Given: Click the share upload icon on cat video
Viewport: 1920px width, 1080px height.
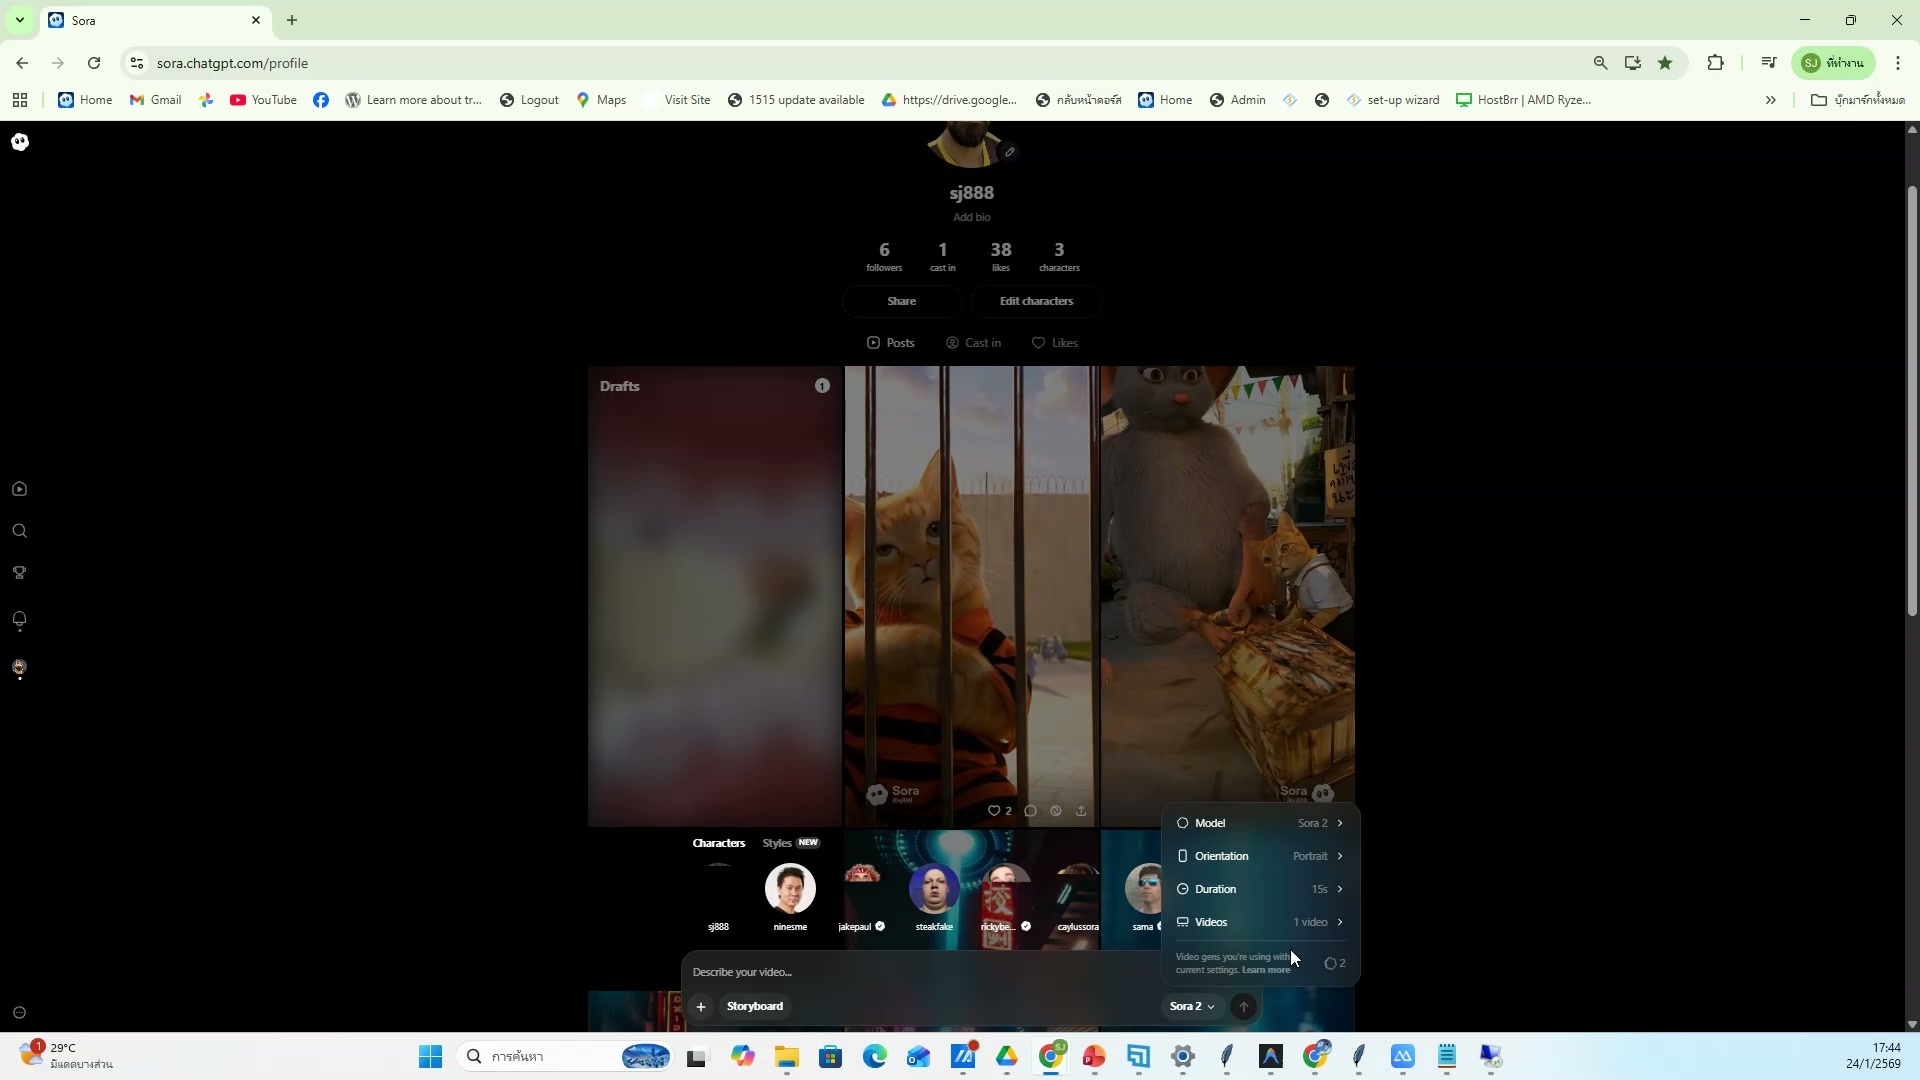Looking at the screenshot, I should 1081,811.
